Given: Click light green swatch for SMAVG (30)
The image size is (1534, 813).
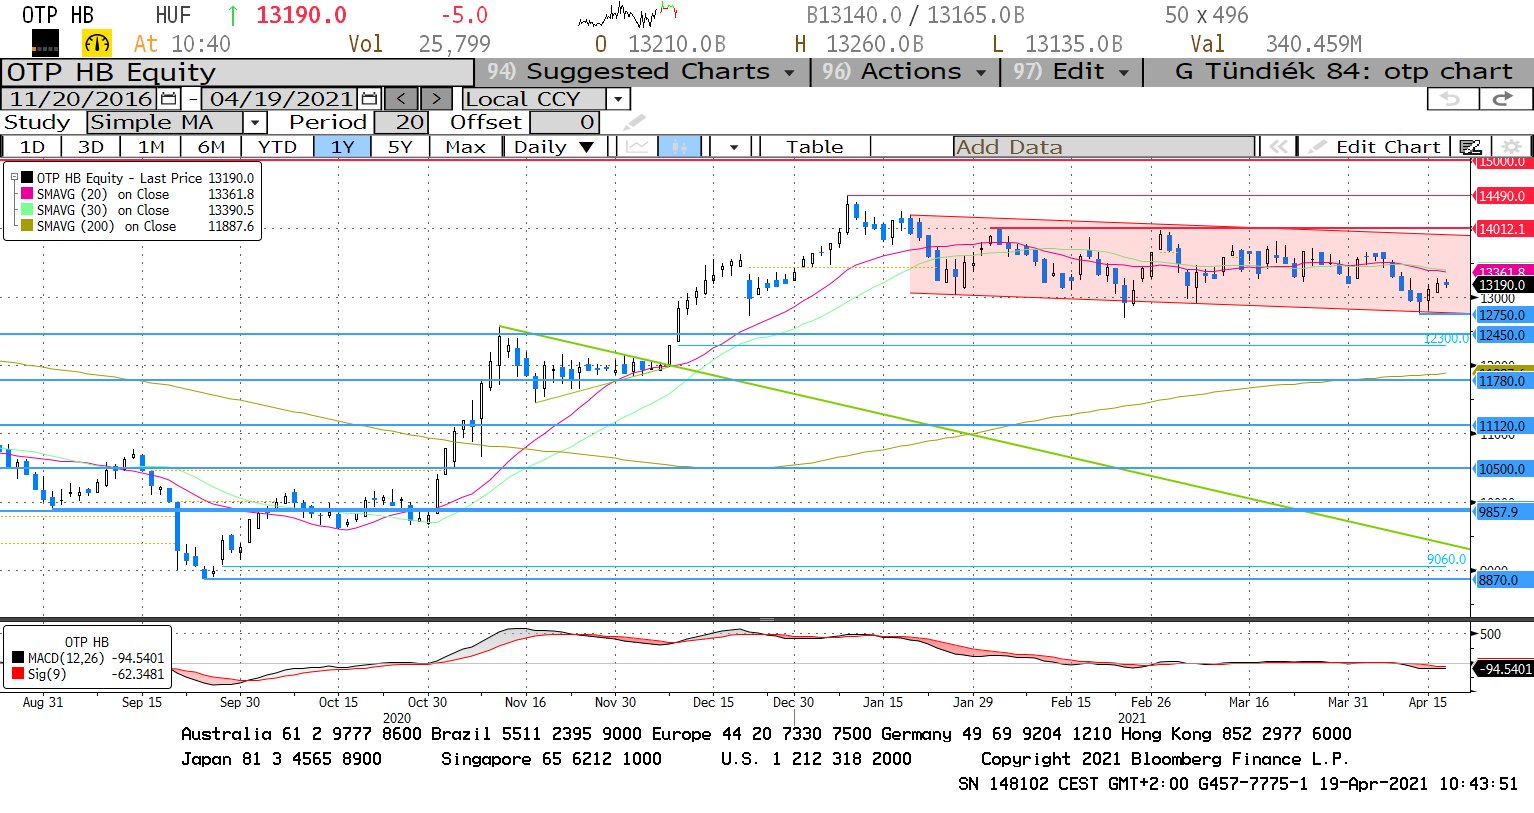Looking at the screenshot, I should click(x=28, y=210).
